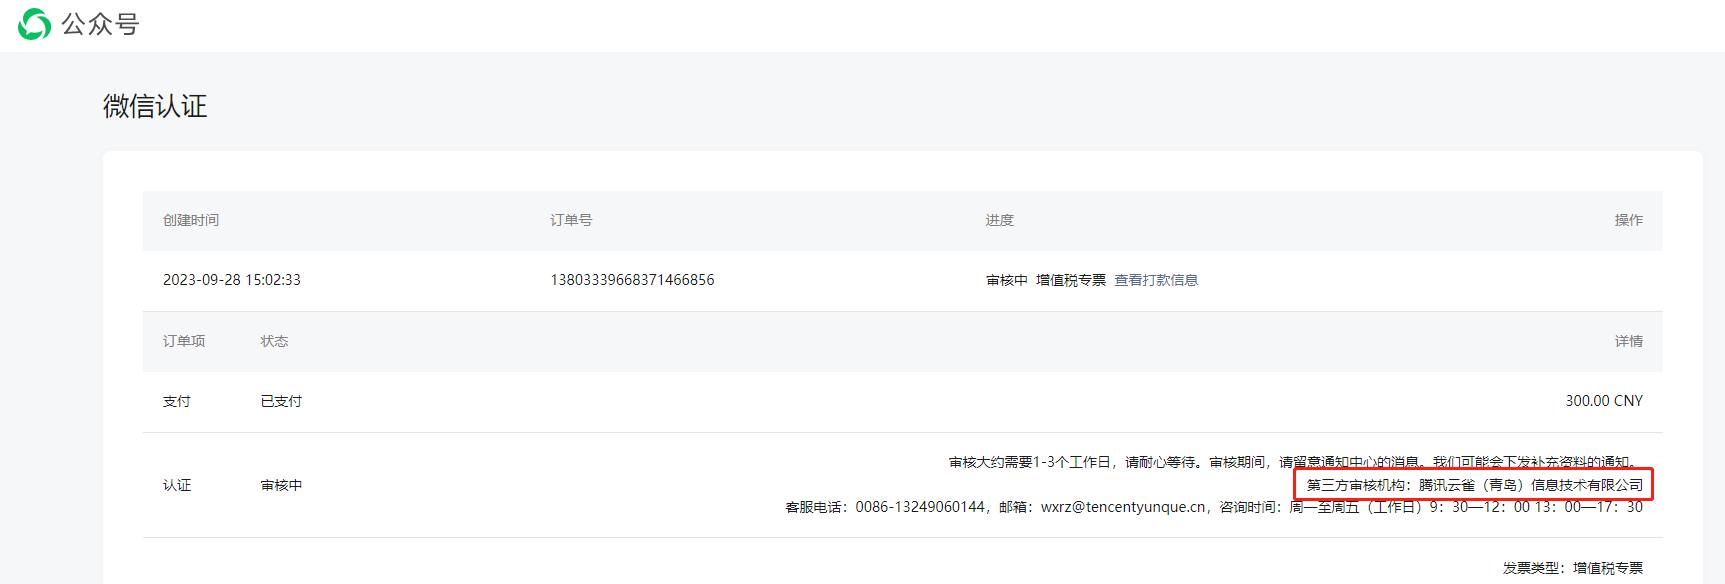Click the 订单项 sub-header

click(184, 341)
